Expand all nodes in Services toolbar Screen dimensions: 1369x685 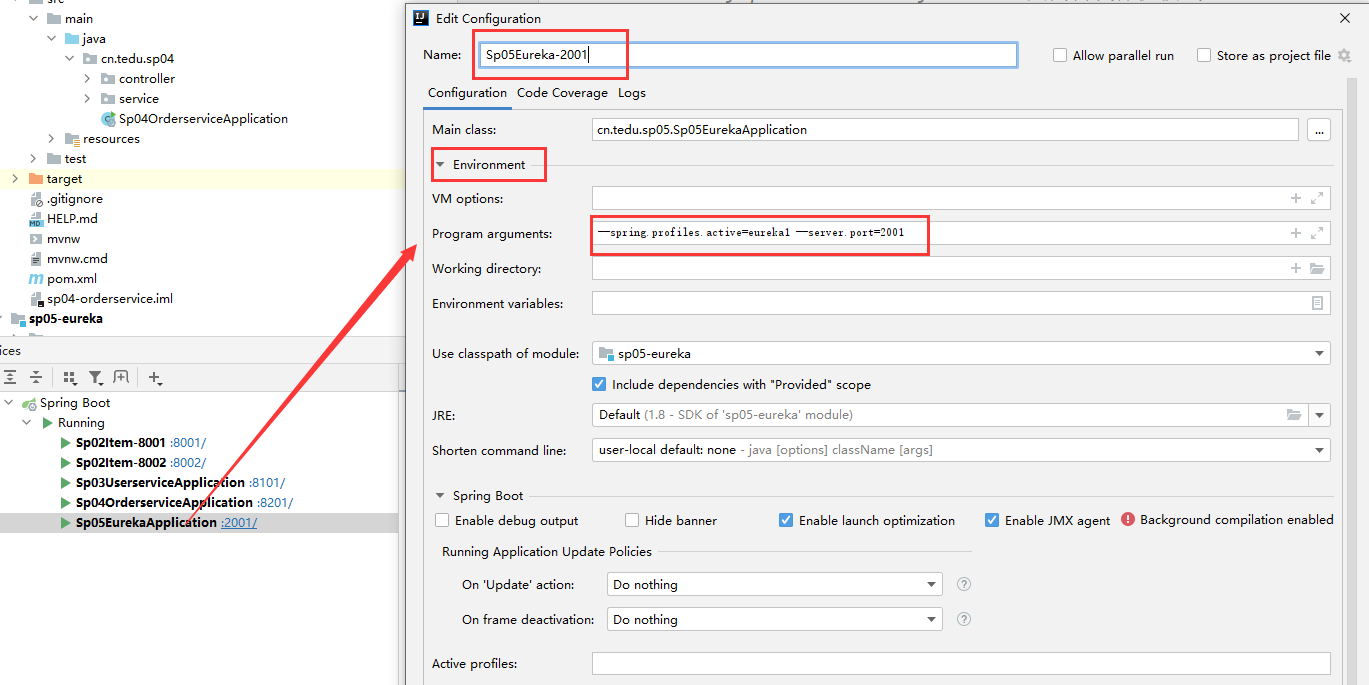(x=10, y=377)
